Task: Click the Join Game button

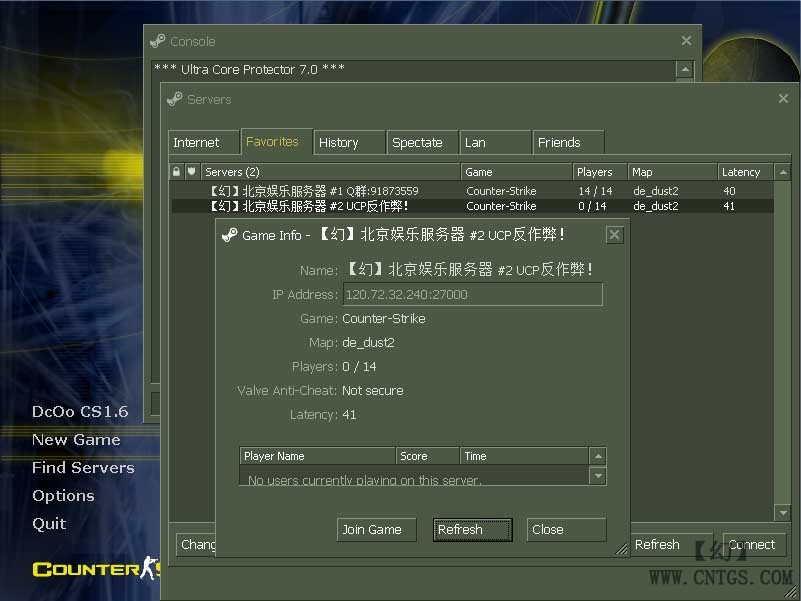Action: pyautogui.click(x=376, y=529)
